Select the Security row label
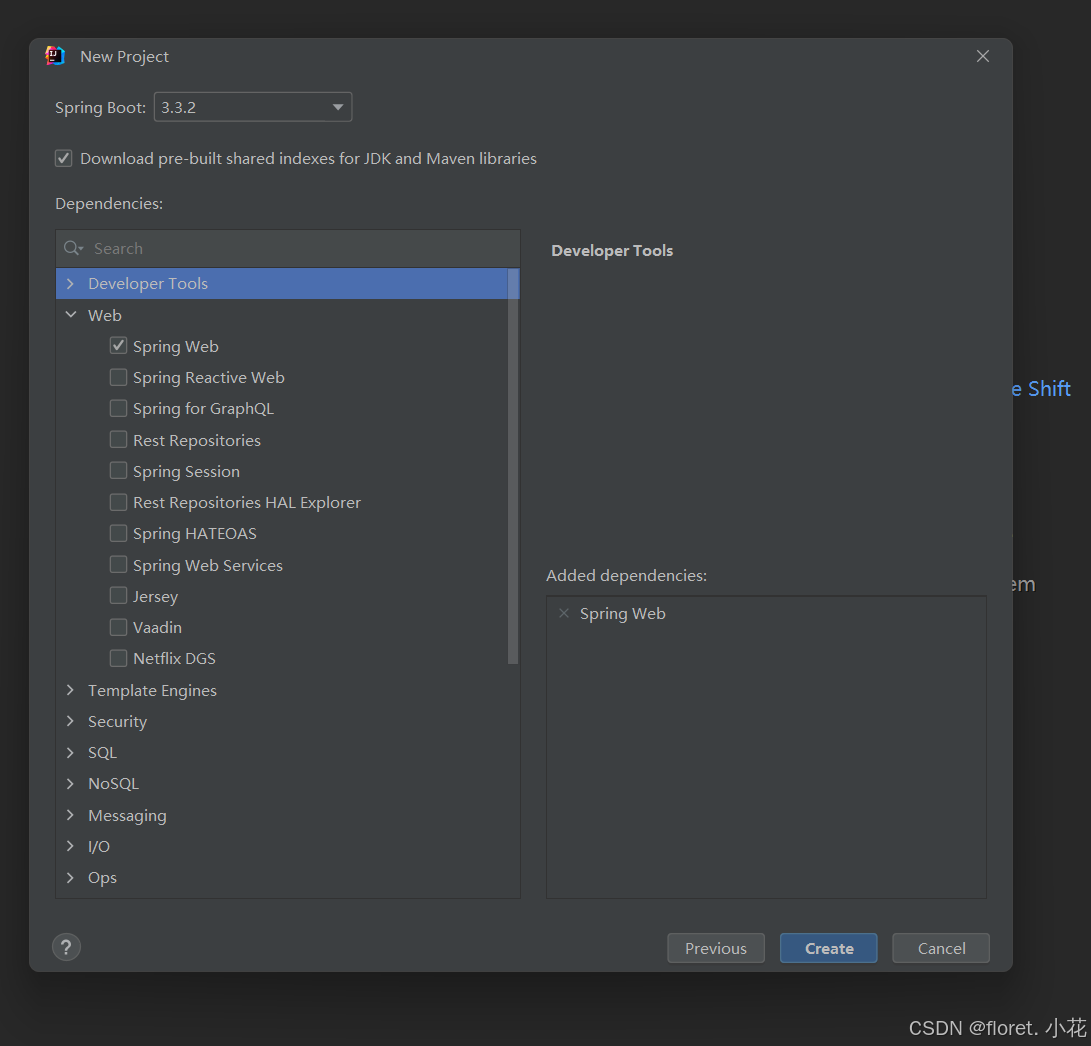Screen dimensions: 1091x1046 [x=117, y=722]
